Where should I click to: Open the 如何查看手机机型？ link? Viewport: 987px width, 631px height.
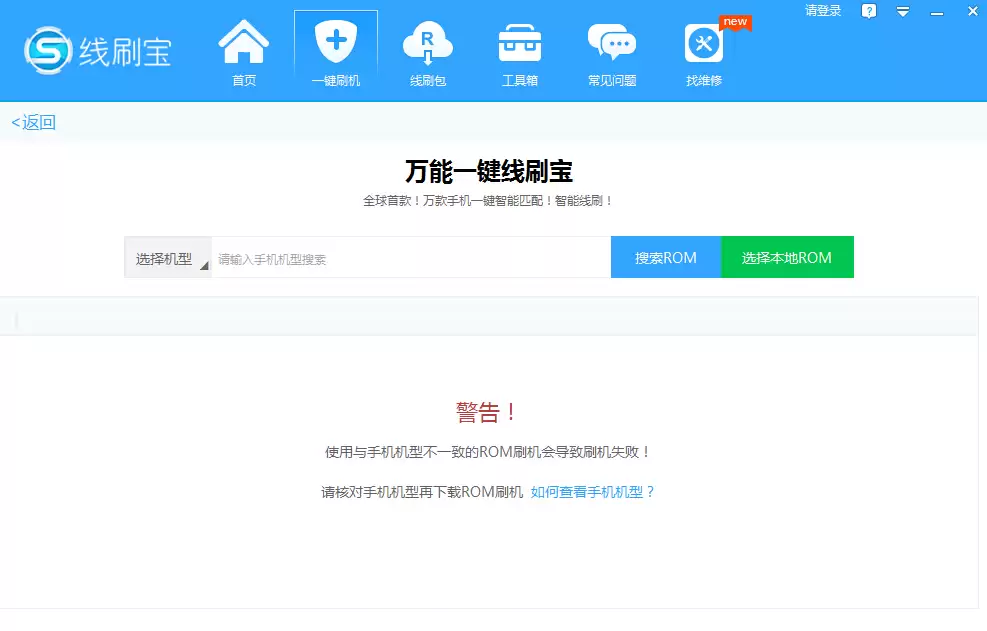592,492
